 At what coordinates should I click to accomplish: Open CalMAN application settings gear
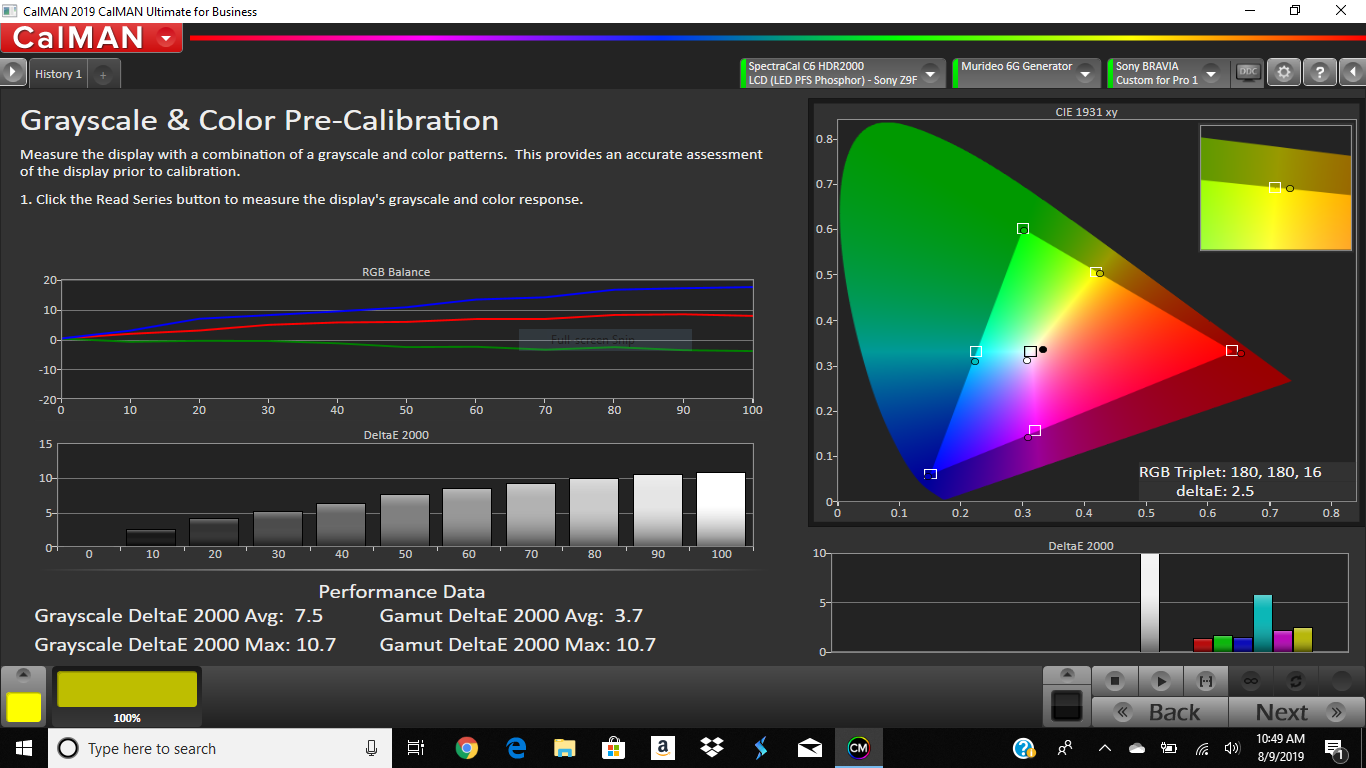click(1284, 72)
